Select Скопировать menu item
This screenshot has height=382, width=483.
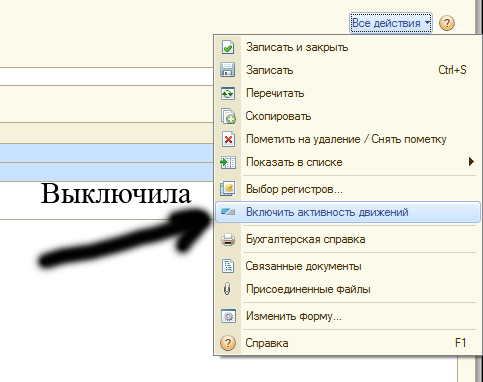(347, 116)
